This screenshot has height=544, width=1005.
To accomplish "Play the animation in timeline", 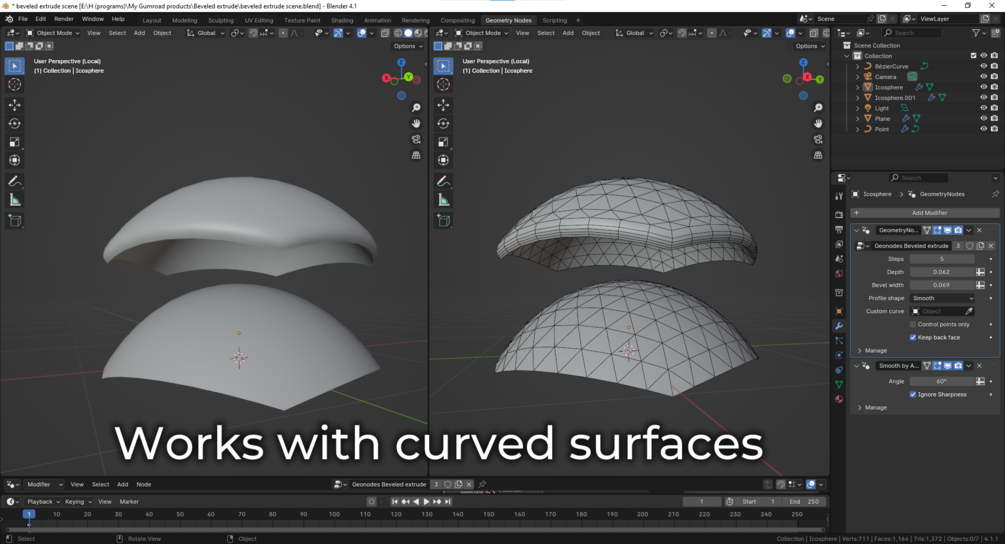I will click(426, 502).
